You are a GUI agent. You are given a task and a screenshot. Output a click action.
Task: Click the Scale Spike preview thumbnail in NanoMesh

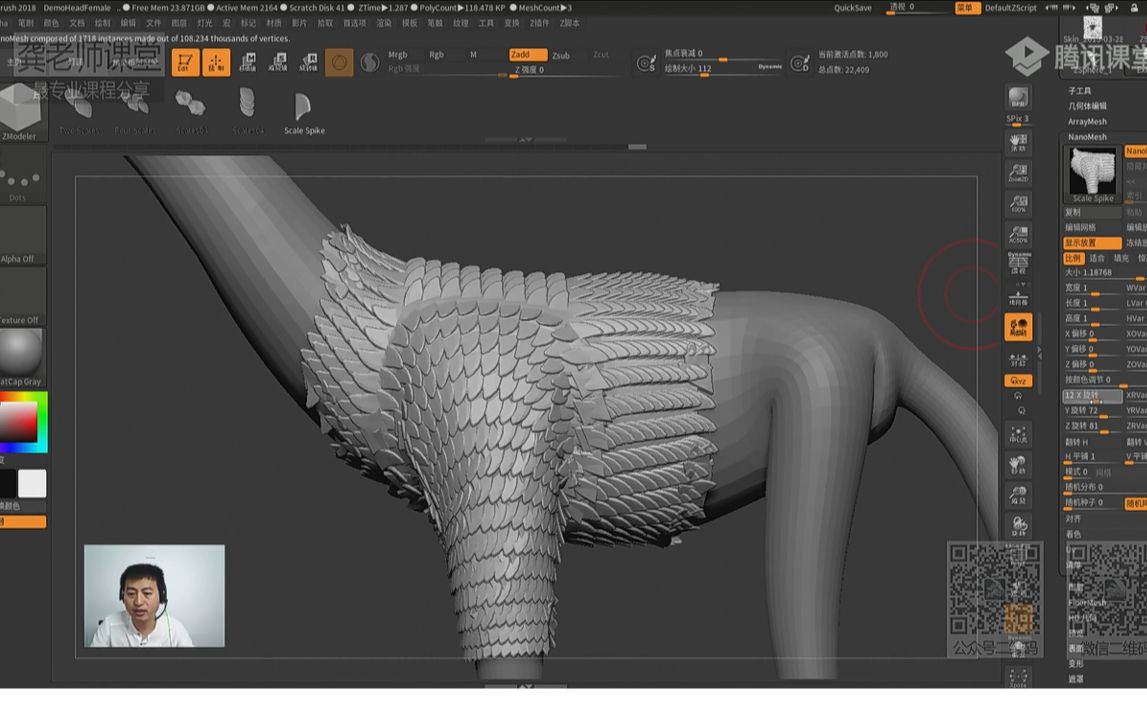tap(1091, 172)
